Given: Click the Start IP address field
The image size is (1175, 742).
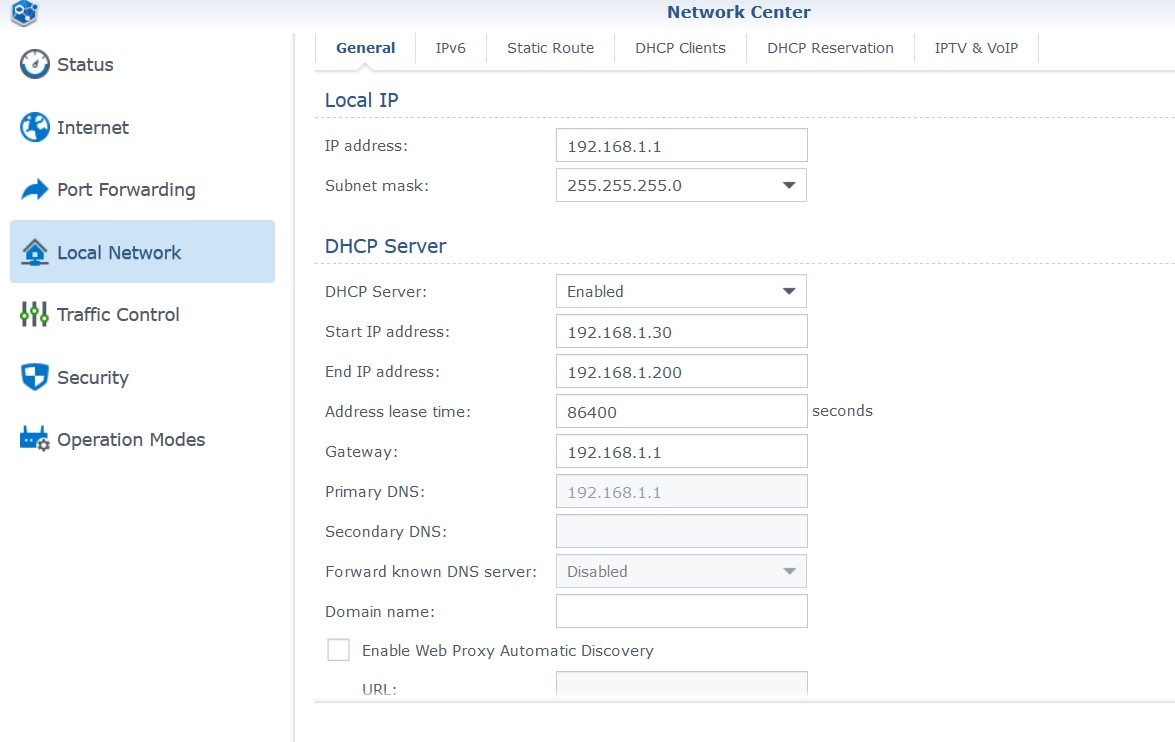Looking at the screenshot, I should pos(681,331).
